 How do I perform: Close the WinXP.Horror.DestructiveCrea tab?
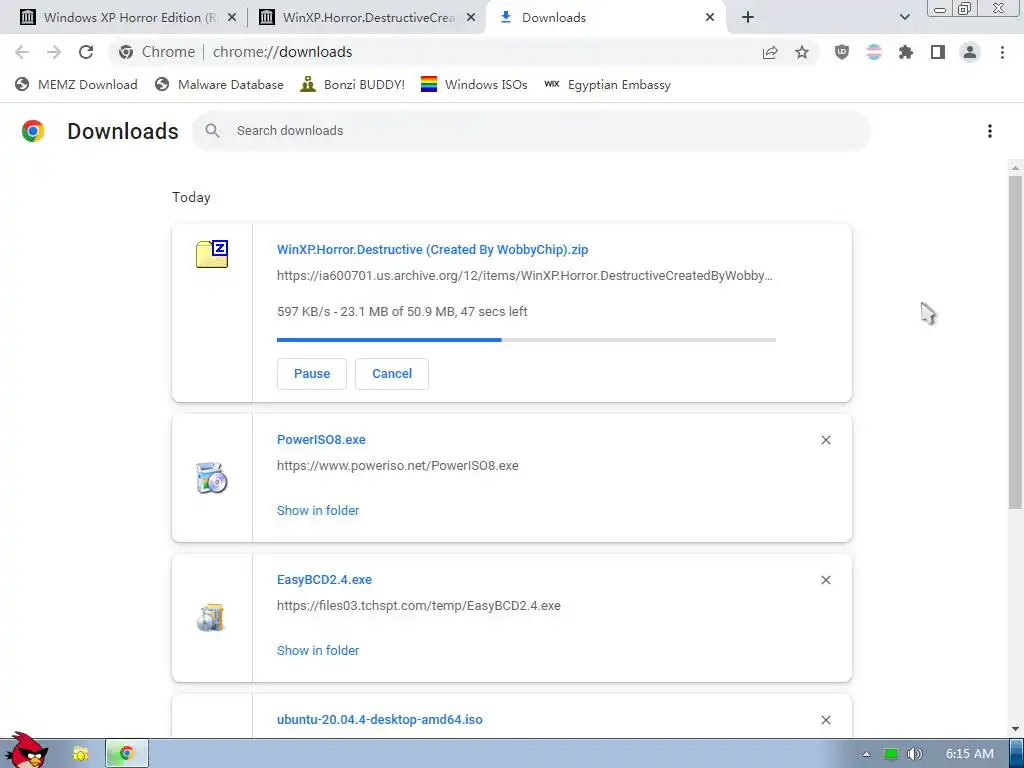click(471, 18)
